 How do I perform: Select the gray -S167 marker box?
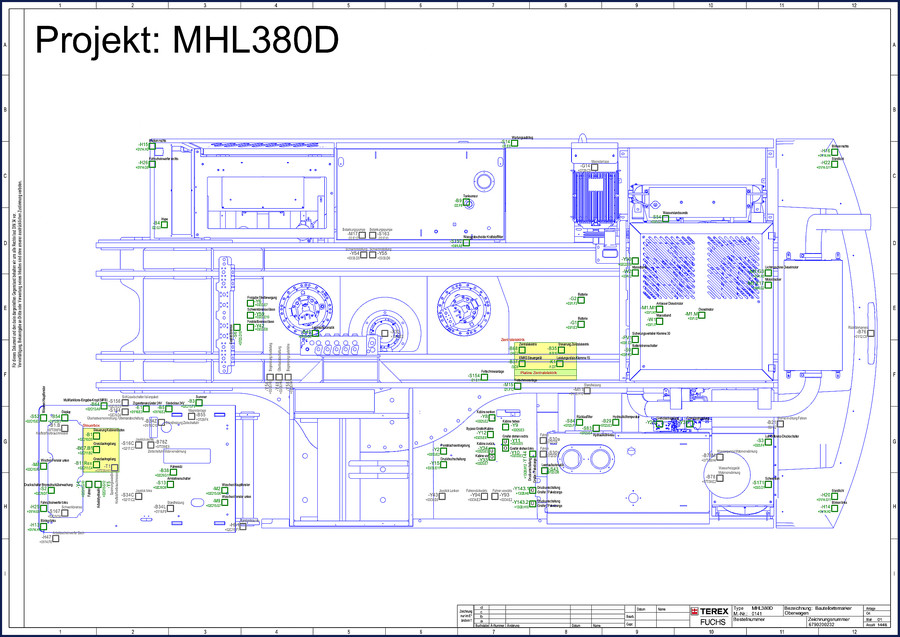(65, 512)
